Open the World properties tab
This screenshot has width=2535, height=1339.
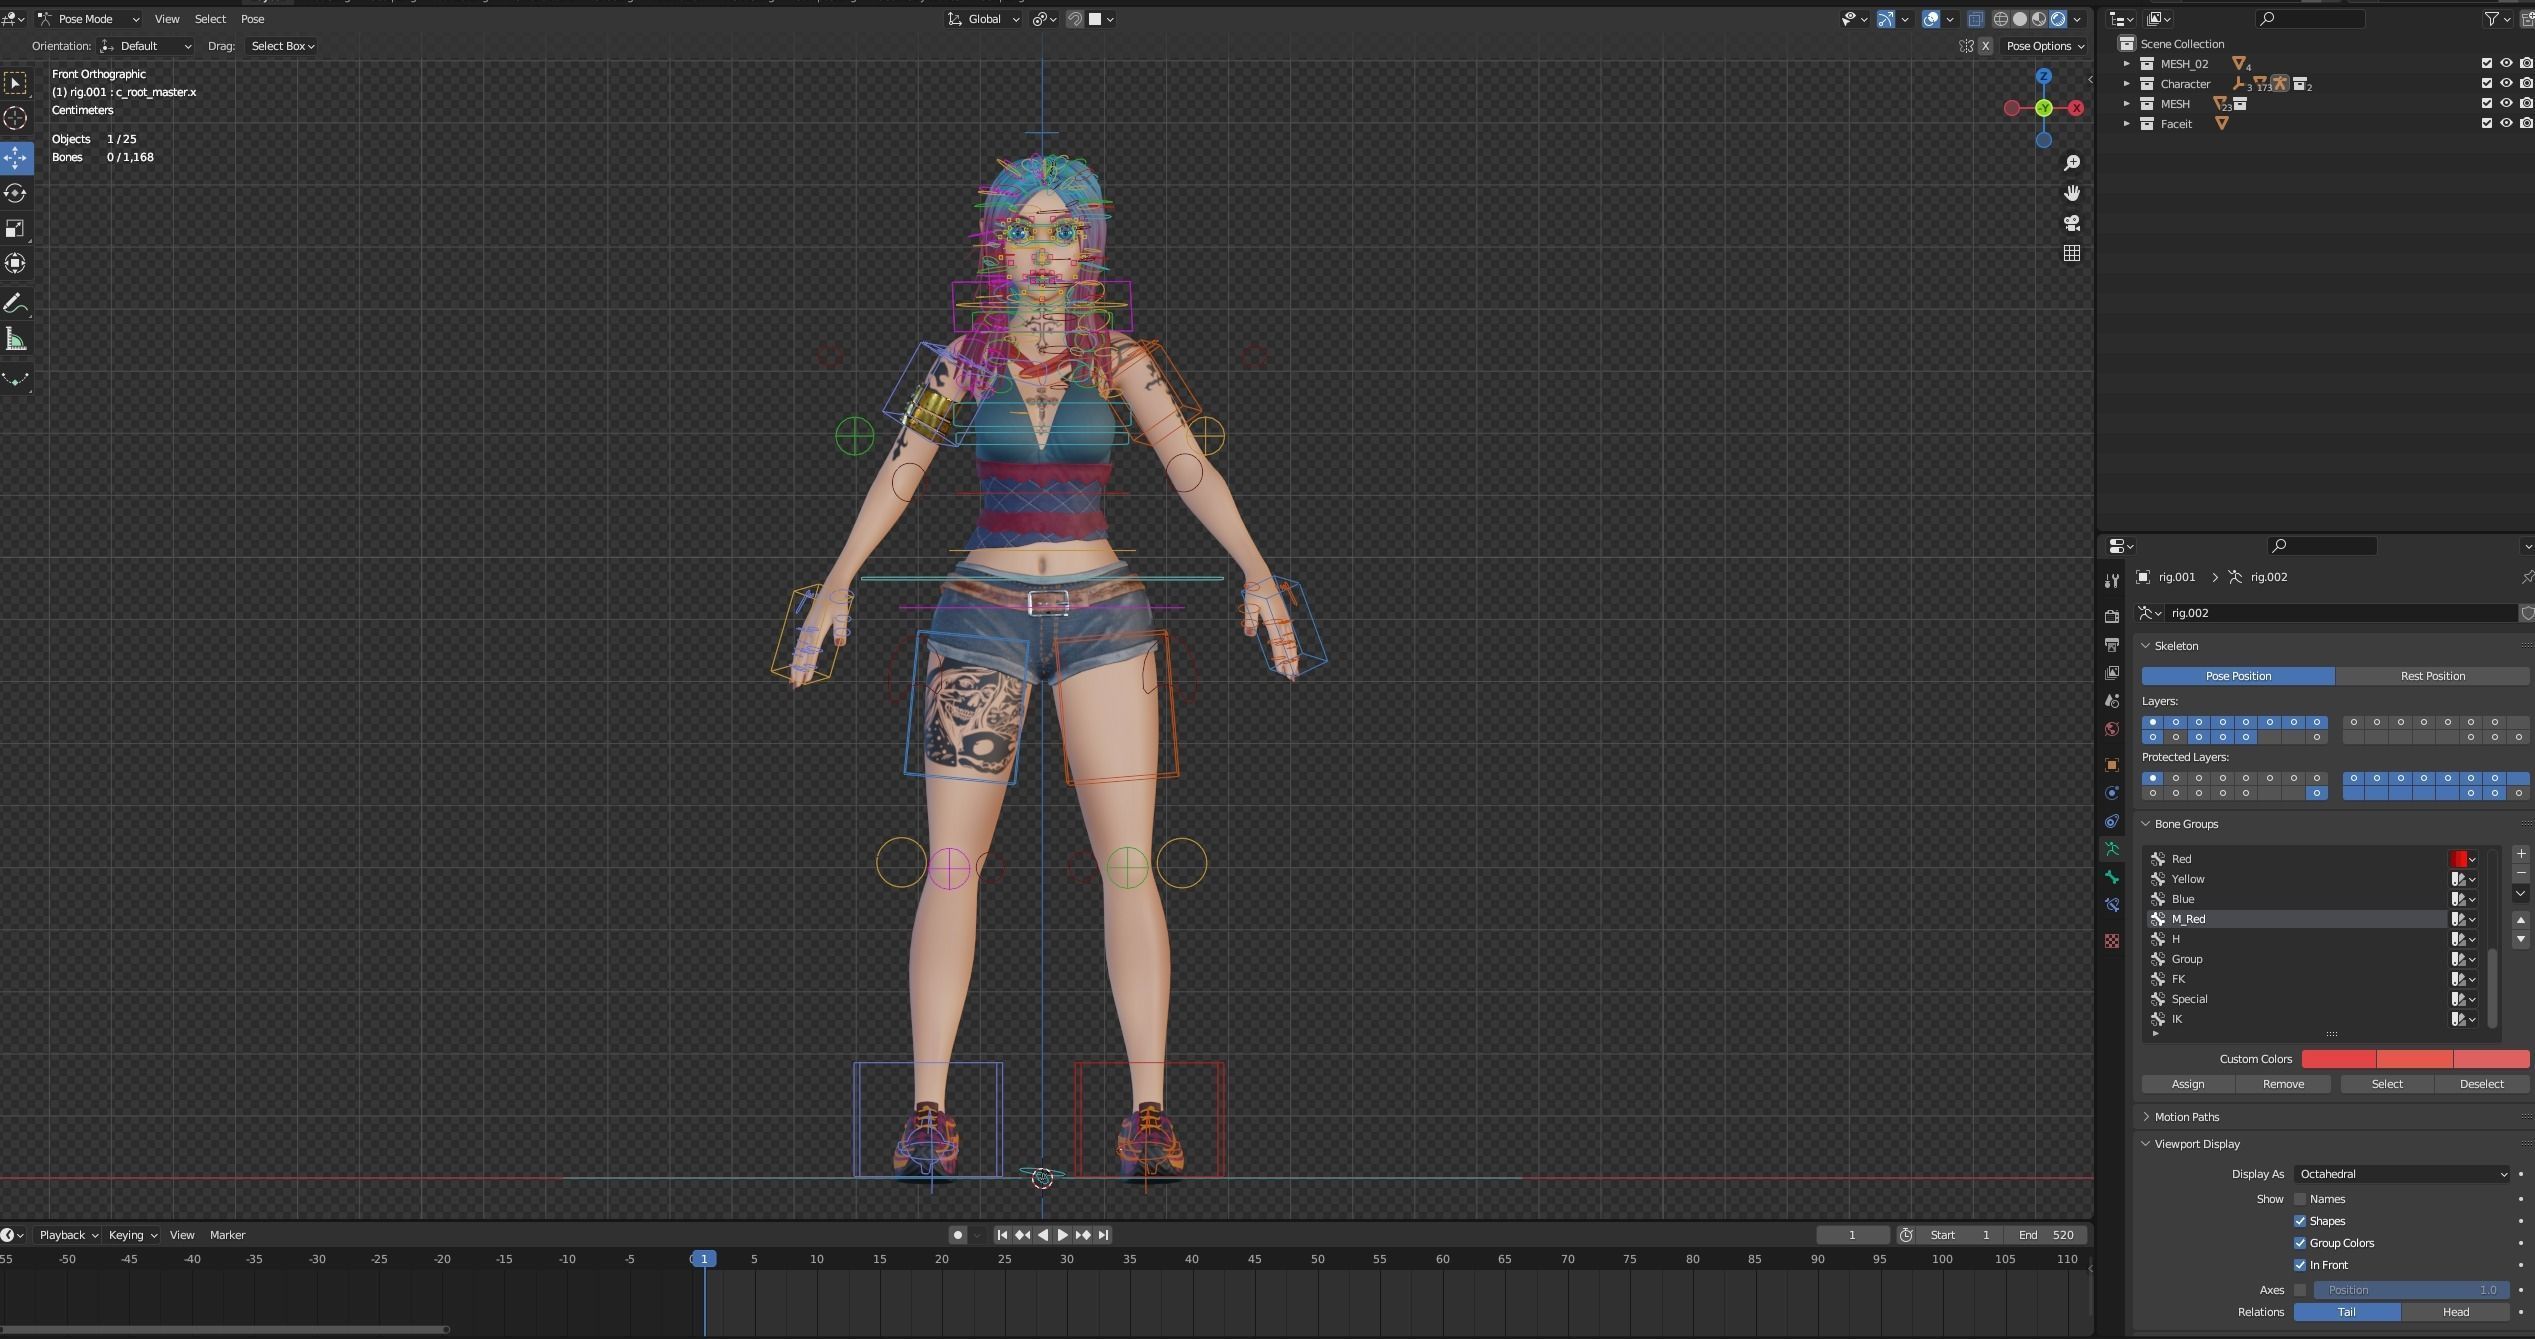2111,729
